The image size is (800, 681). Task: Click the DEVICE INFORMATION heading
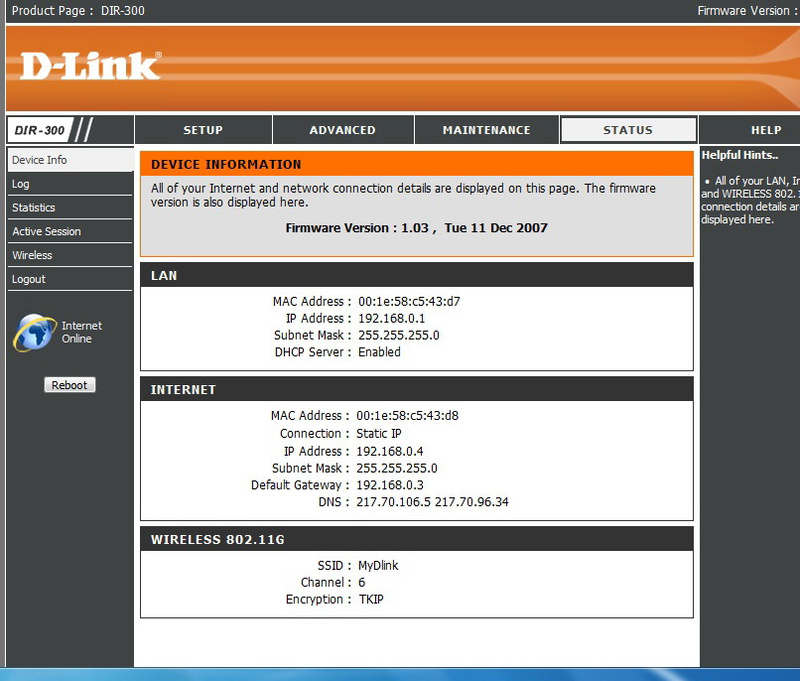pyautogui.click(x=226, y=165)
